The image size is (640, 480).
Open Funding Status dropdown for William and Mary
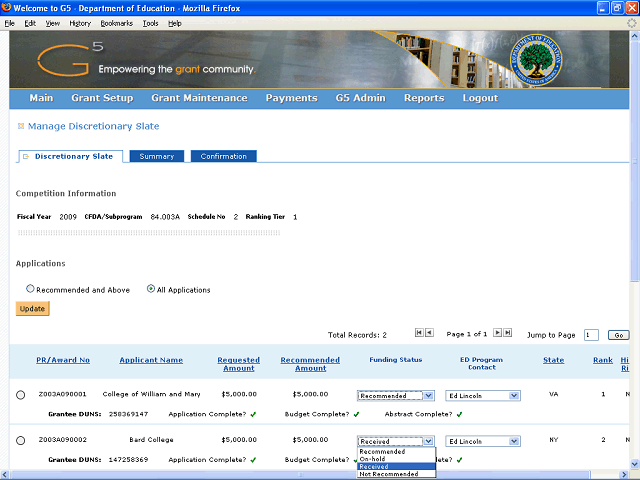click(x=396, y=396)
